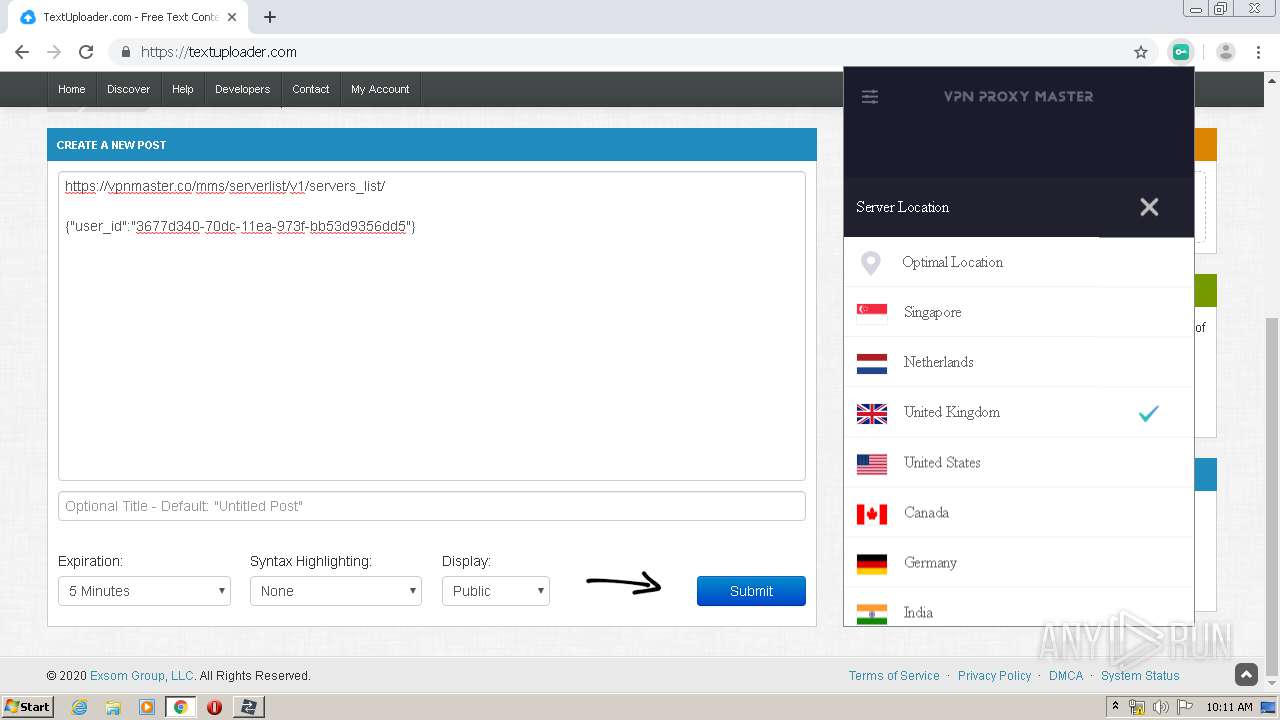This screenshot has width=1280, height=720.
Task: Open the Home menu item
Action: 72,89
